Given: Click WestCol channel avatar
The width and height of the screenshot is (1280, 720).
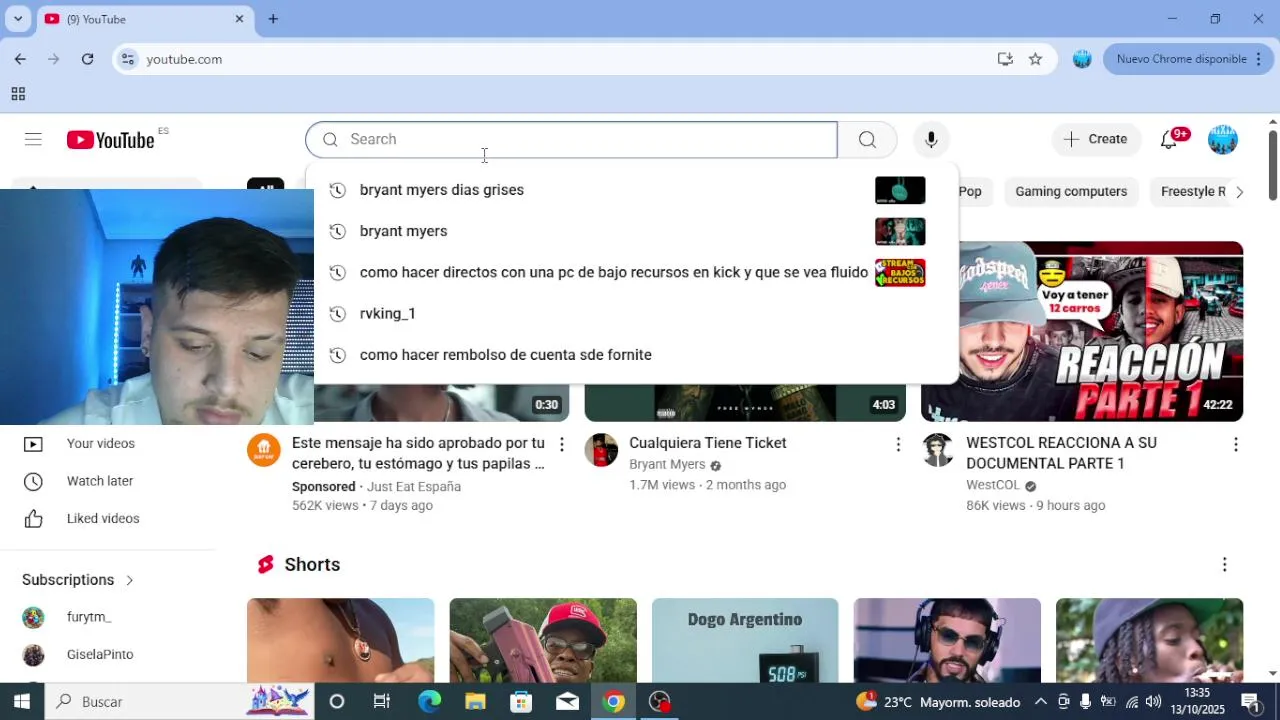Looking at the screenshot, I should coord(938,450).
